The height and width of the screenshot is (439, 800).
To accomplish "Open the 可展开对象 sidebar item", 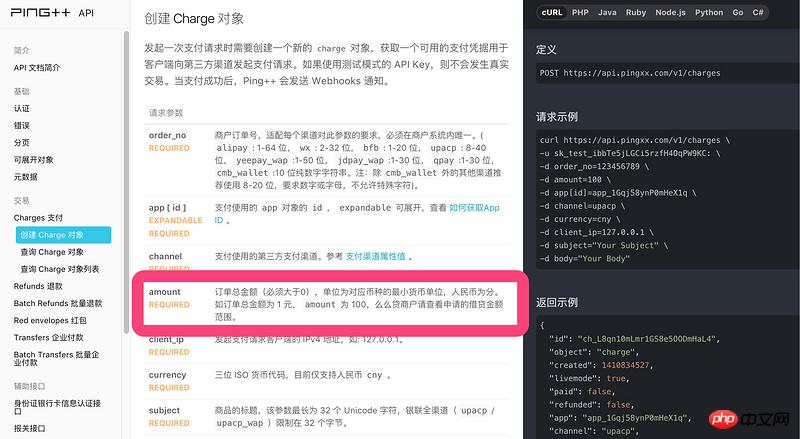I will pos(34,160).
